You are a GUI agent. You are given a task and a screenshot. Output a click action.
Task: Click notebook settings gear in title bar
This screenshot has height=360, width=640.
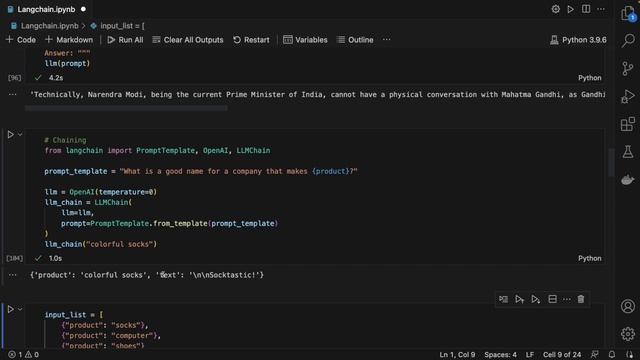coord(556,9)
